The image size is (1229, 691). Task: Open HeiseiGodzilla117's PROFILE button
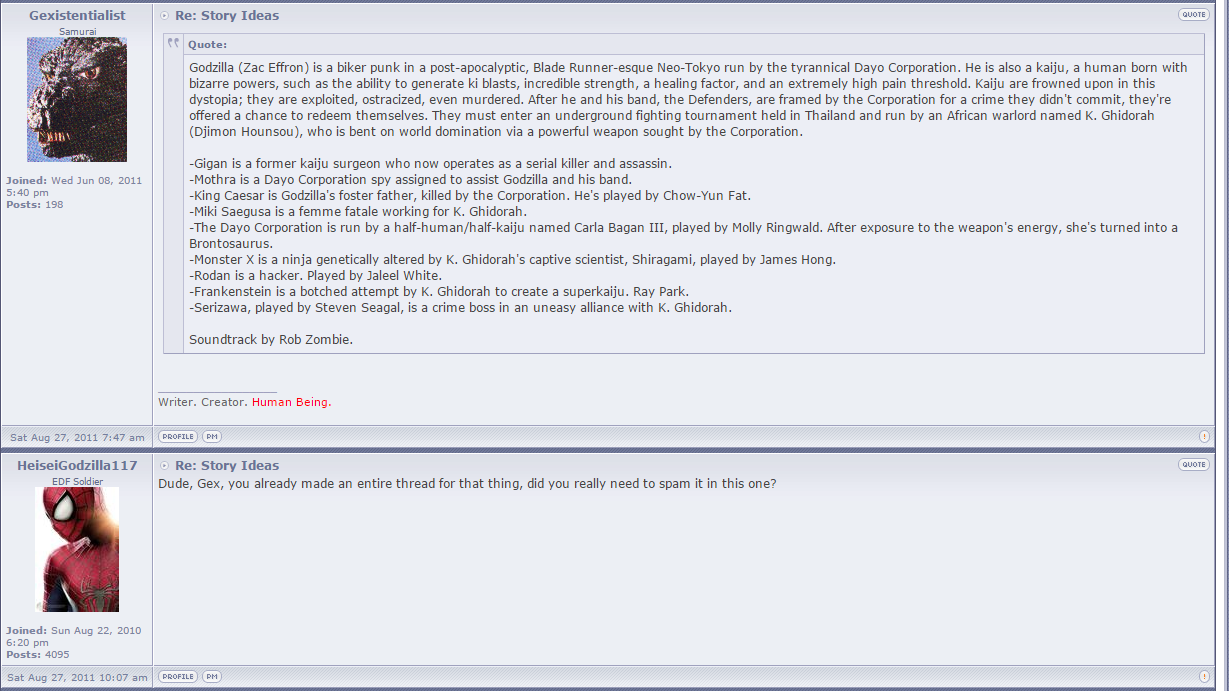(178, 676)
